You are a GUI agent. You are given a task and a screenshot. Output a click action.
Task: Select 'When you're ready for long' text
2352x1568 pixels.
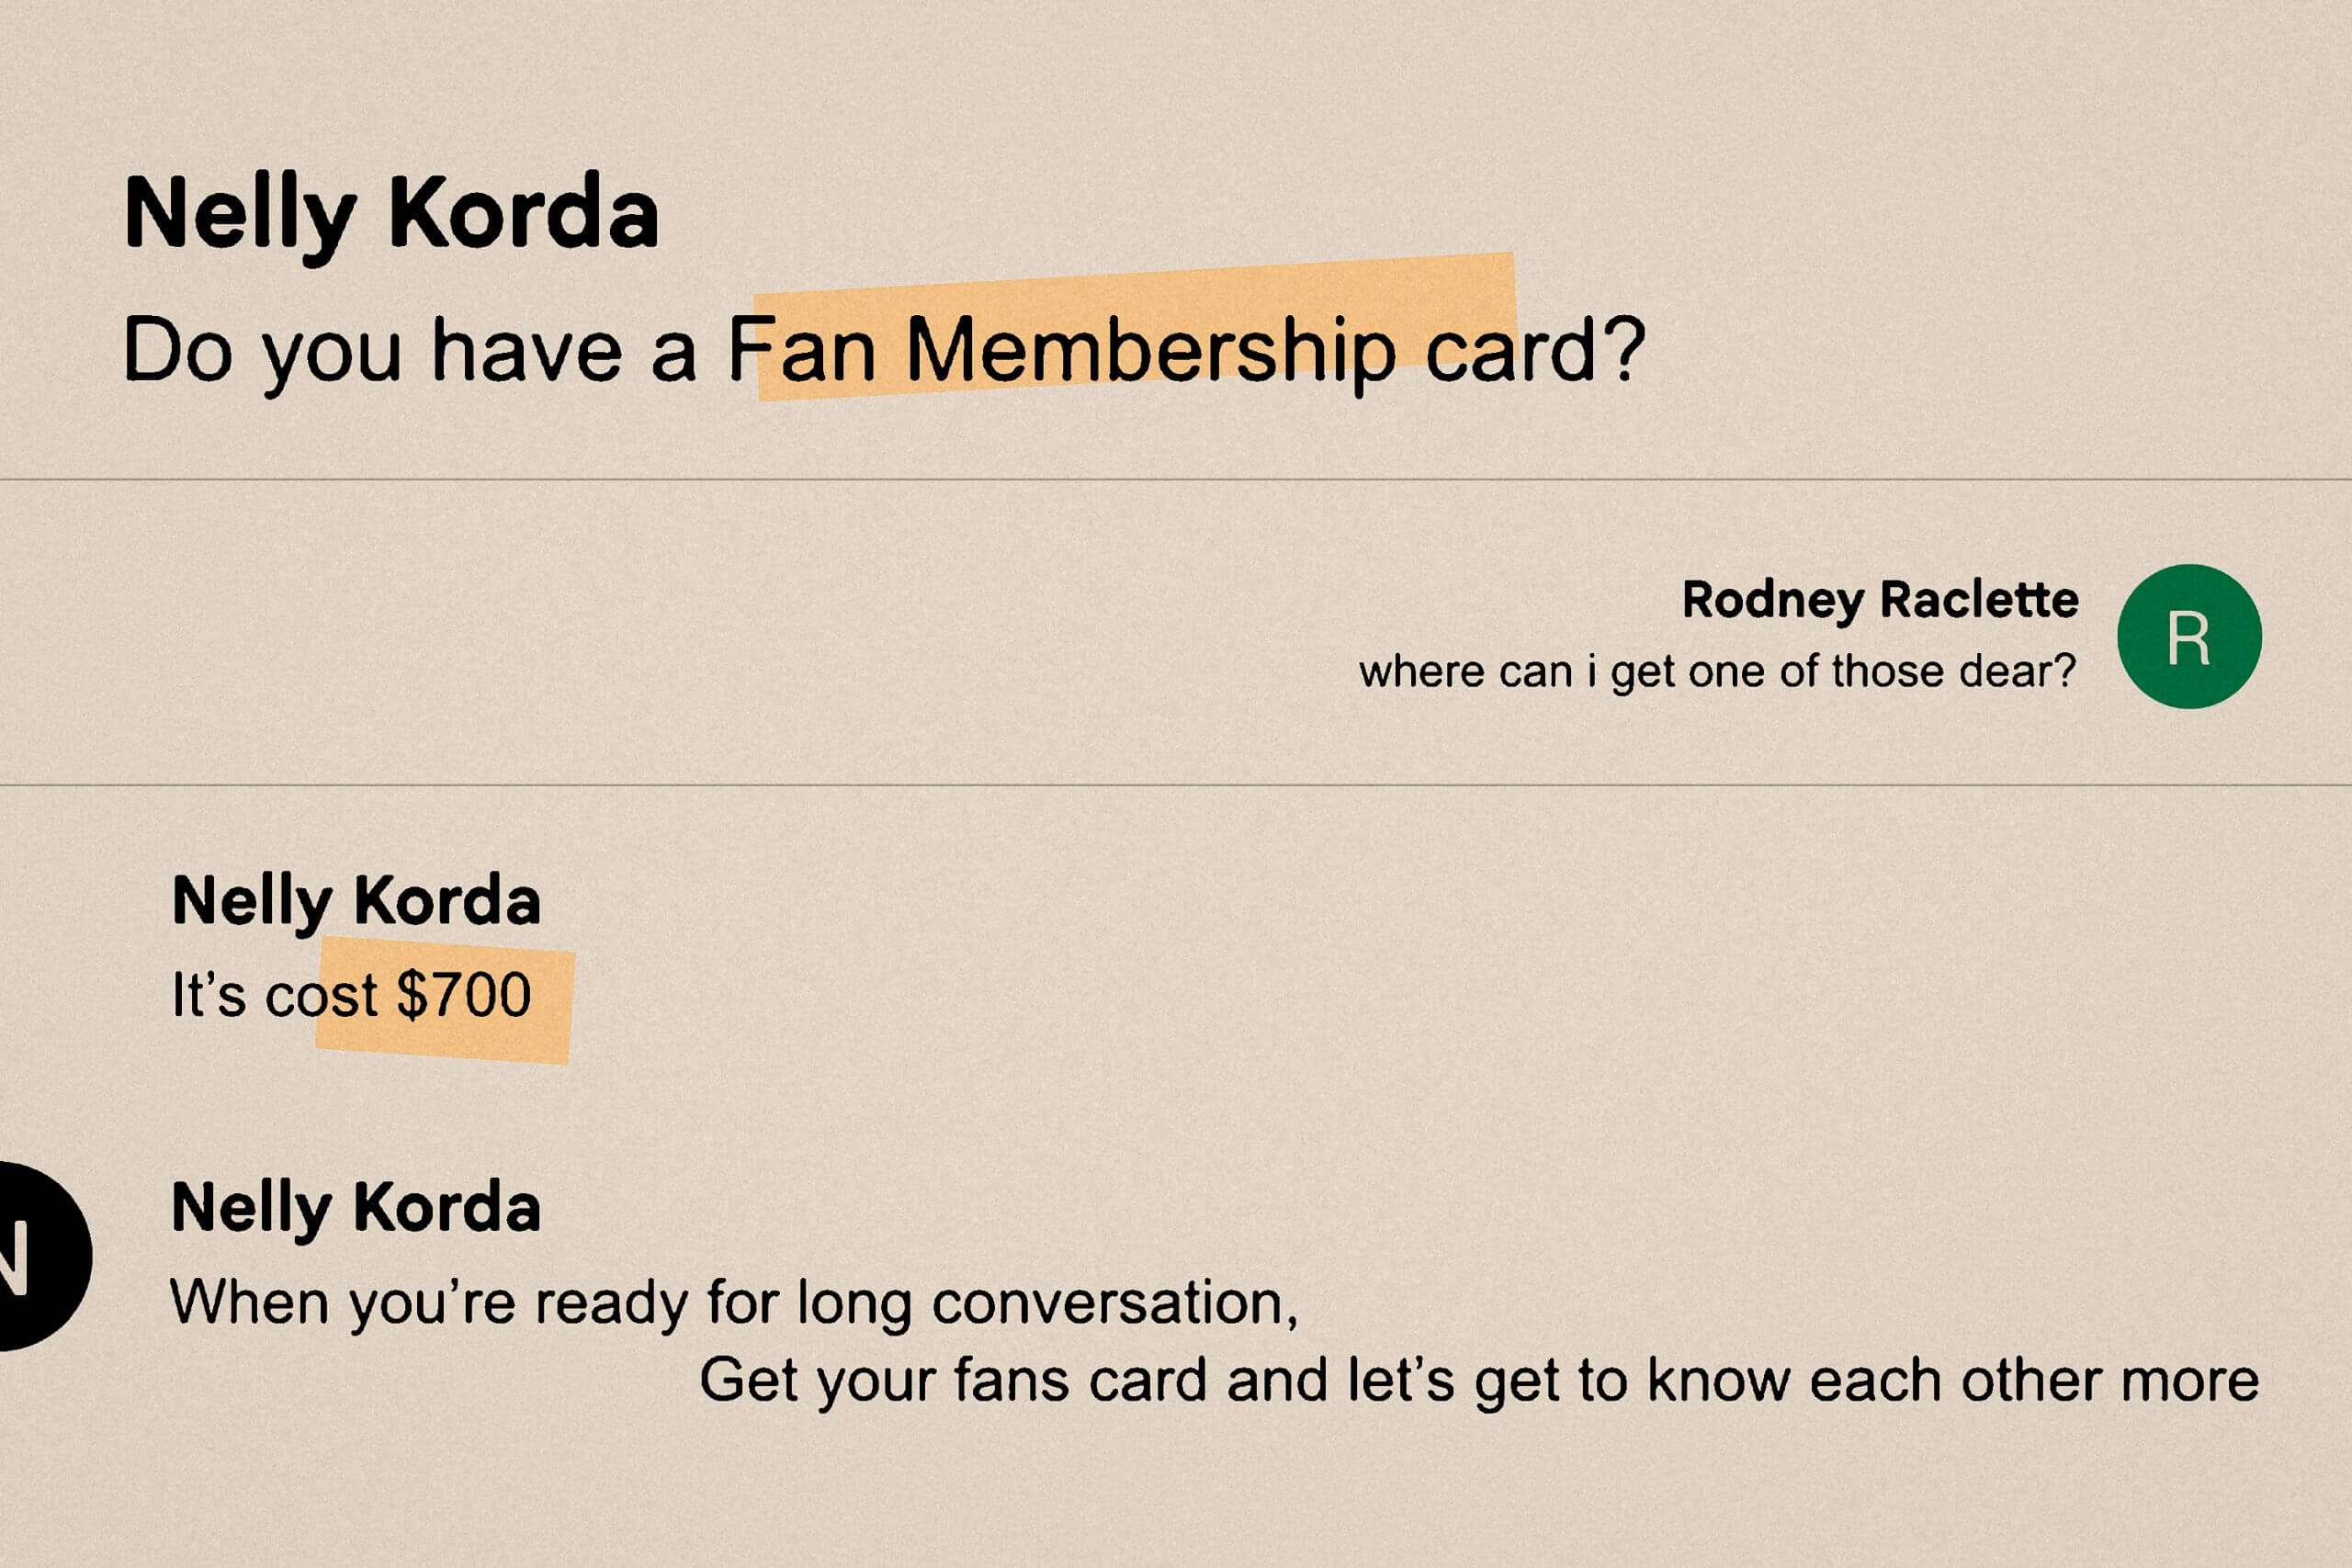[x=540, y=1302]
